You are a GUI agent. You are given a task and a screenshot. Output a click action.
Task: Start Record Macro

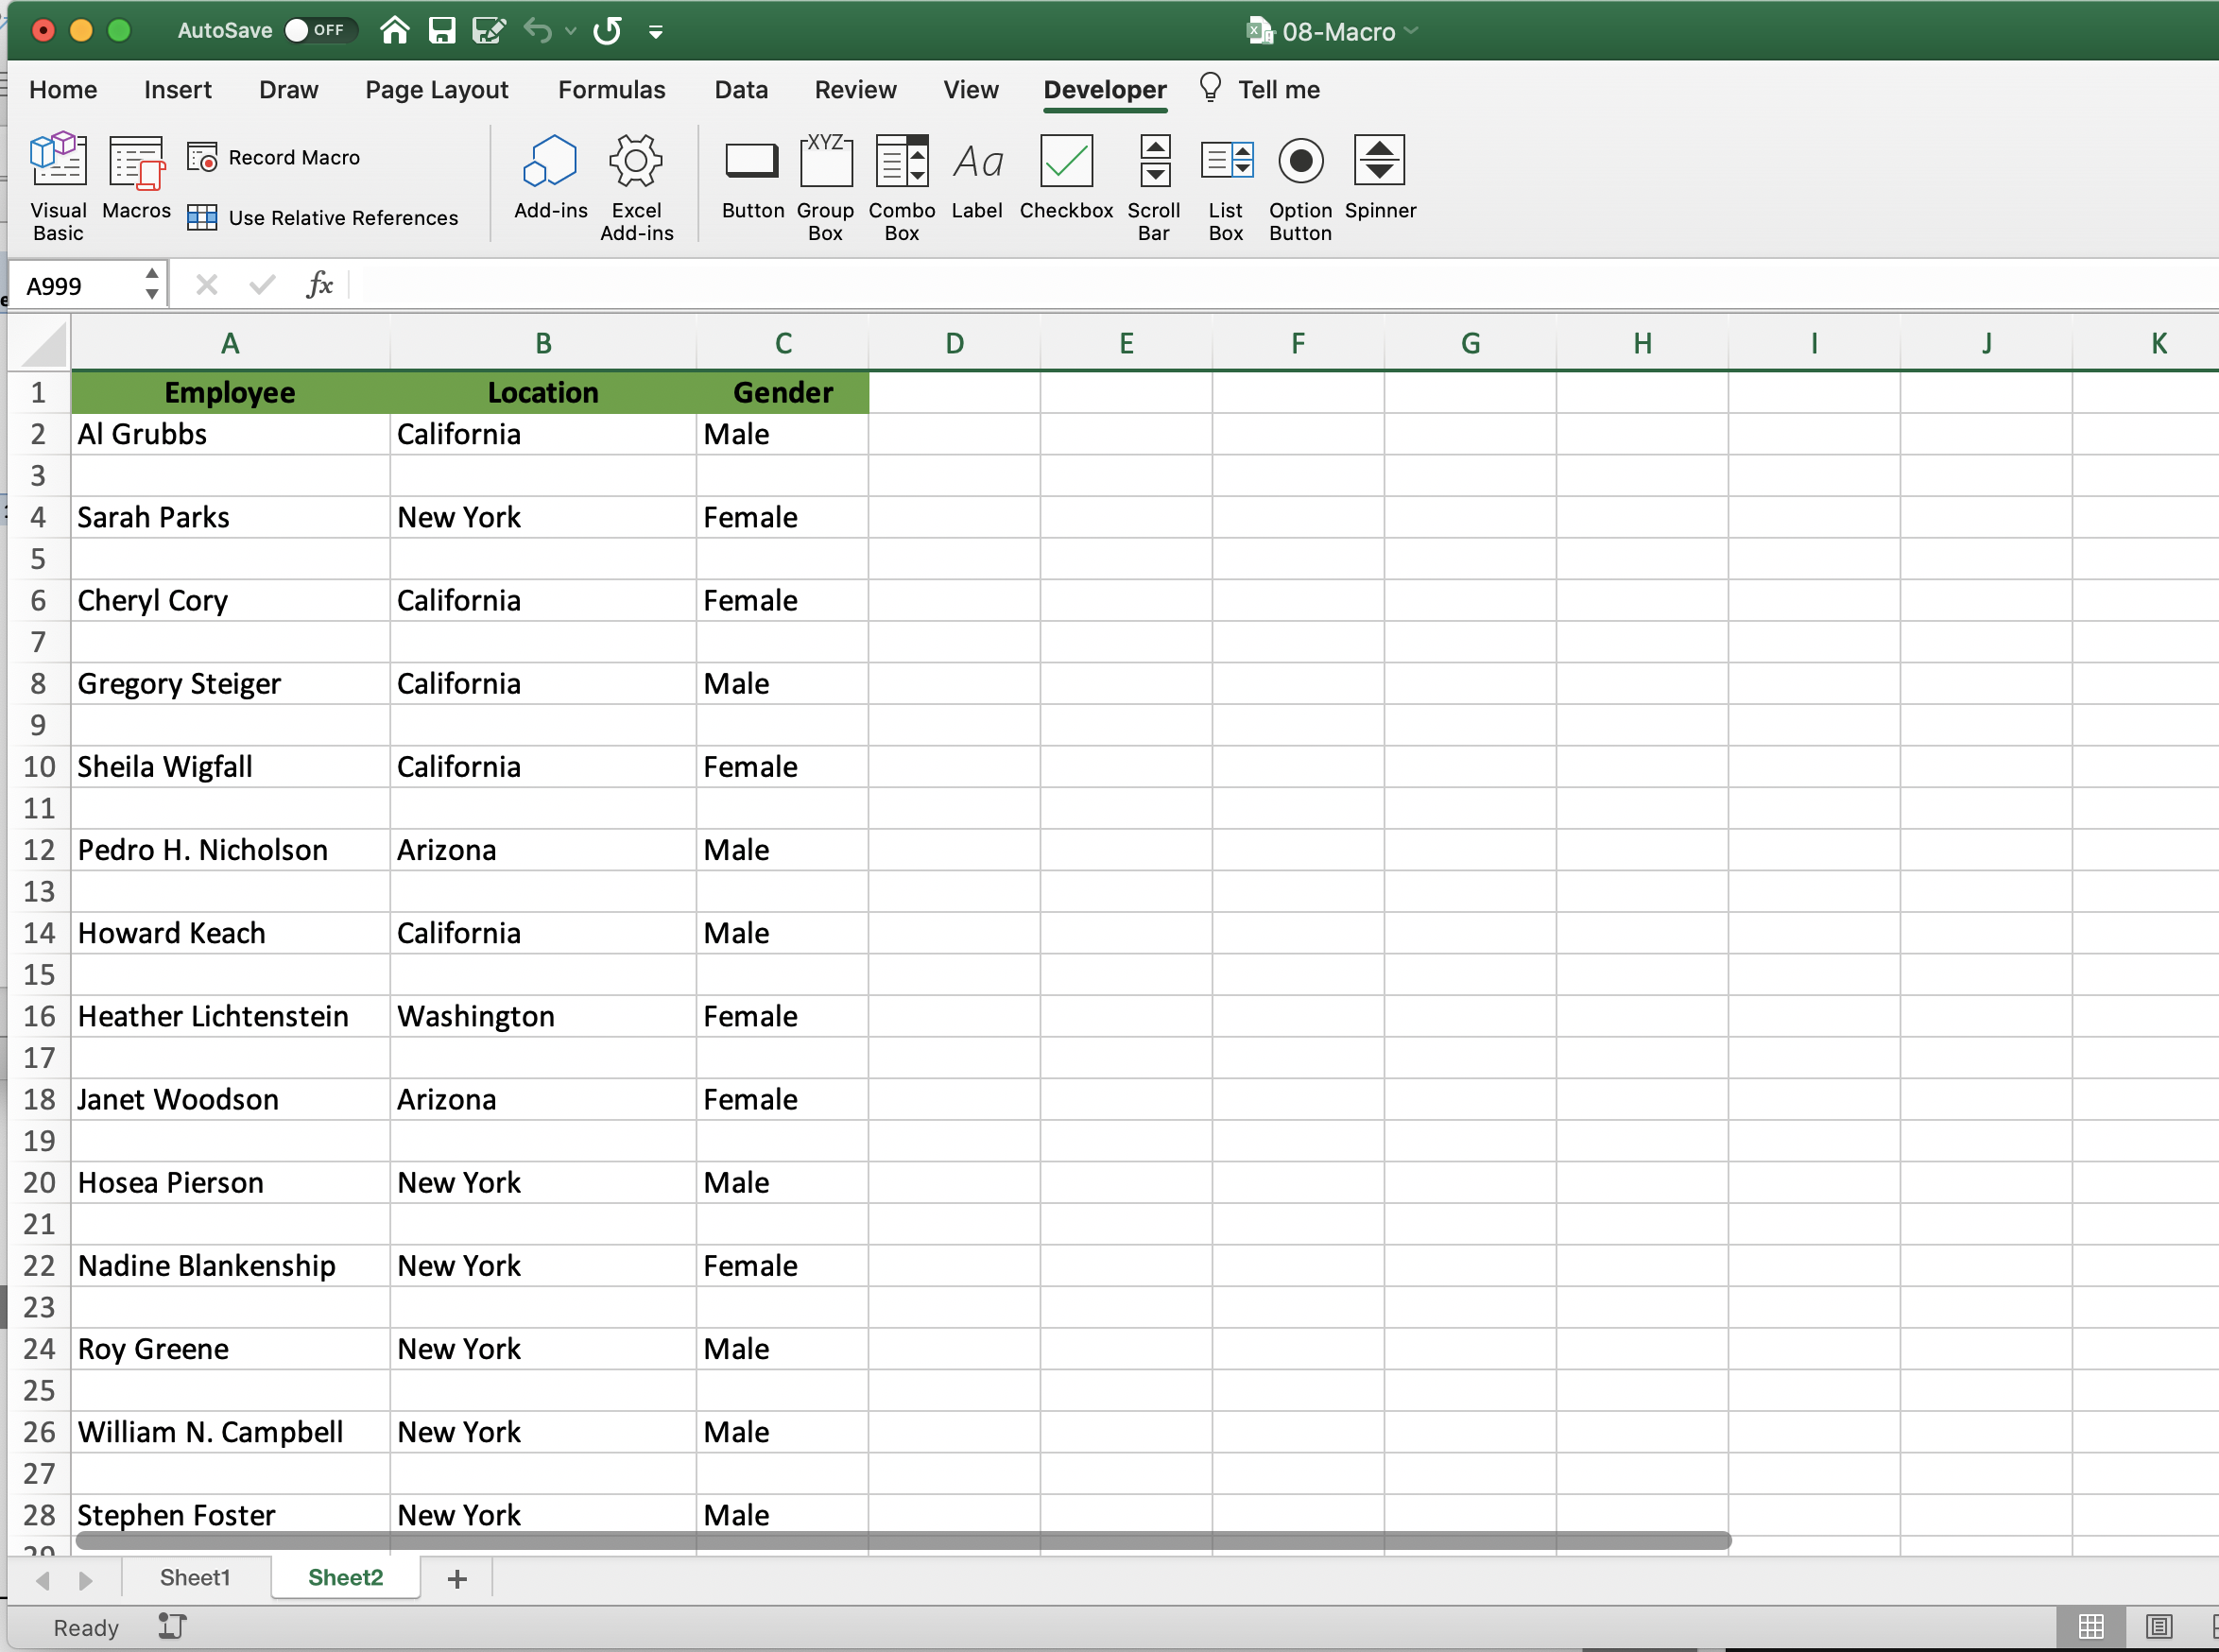click(274, 158)
